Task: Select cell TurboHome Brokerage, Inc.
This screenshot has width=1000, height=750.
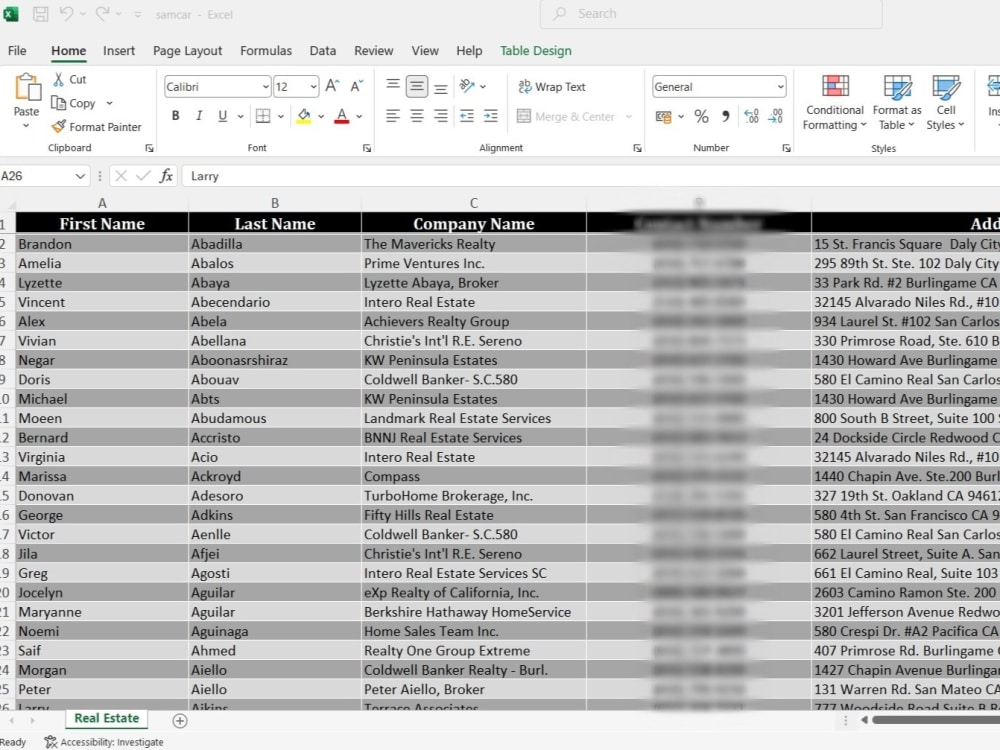Action: 474,496
